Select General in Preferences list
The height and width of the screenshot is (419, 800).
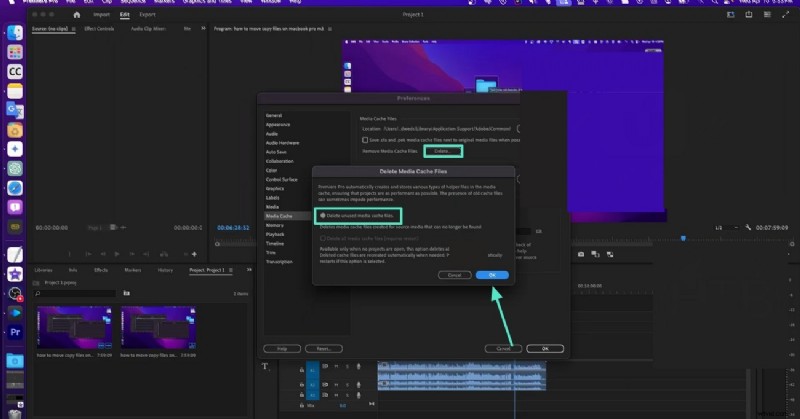(274, 116)
